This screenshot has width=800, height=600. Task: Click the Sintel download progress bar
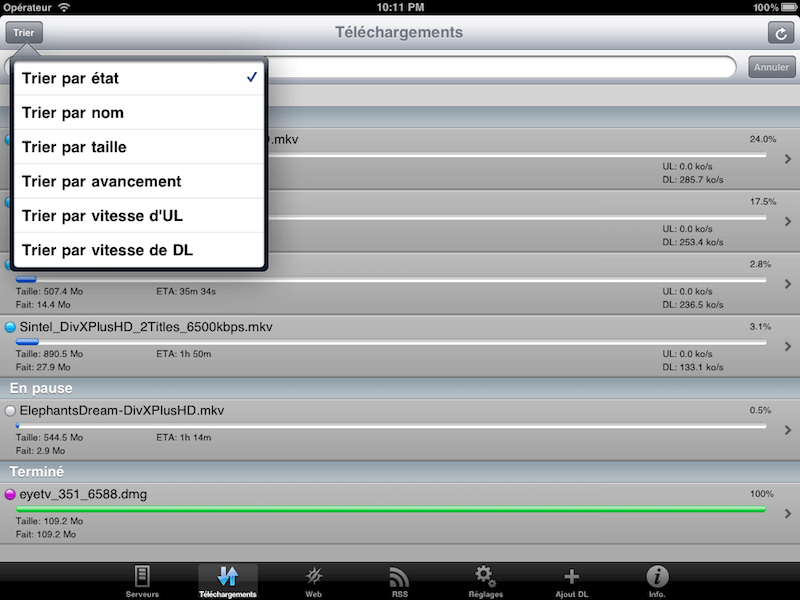(x=391, y=342)
